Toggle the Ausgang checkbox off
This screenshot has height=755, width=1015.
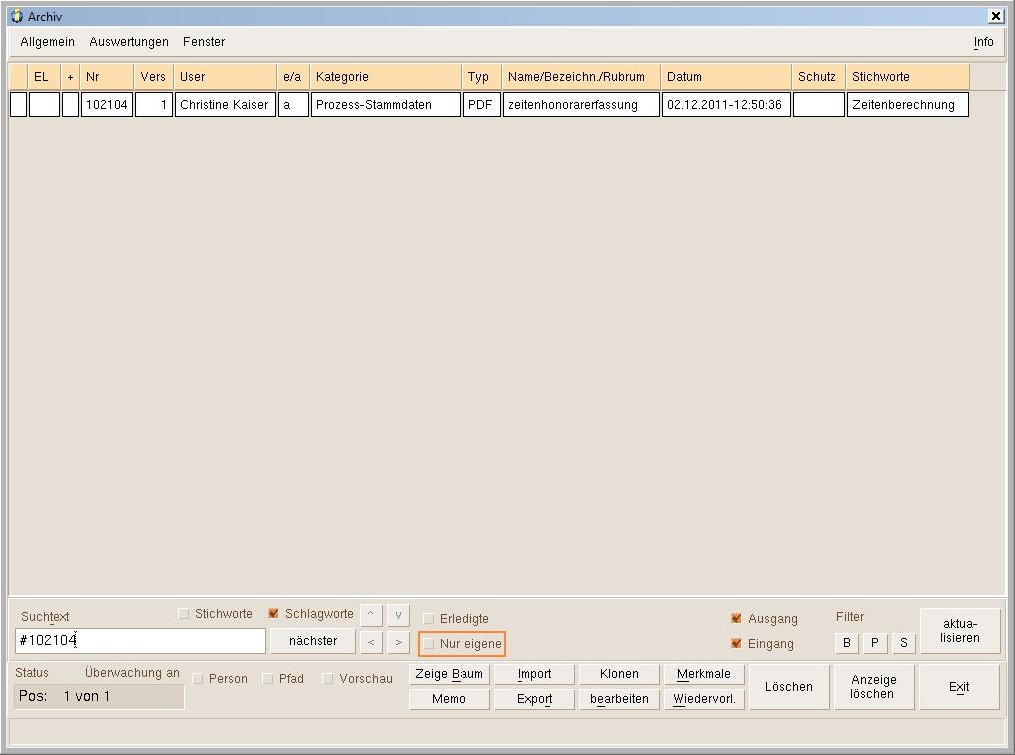737,619
